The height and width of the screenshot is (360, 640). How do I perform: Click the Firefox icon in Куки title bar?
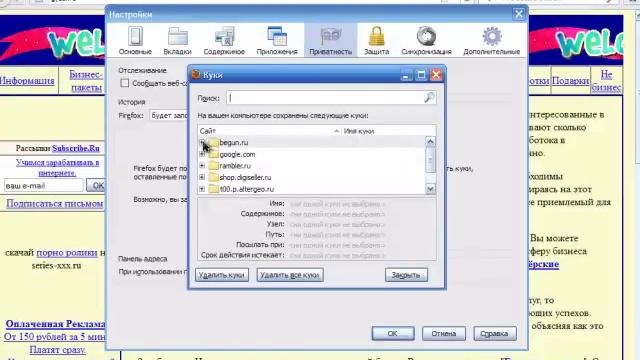196,75
